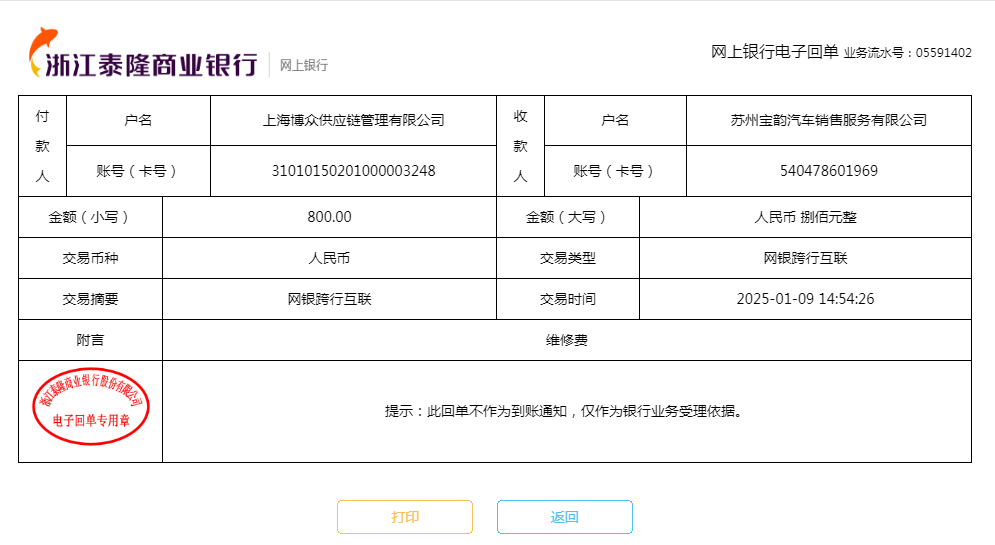This screenshot has height=545, width=995.
Task: Select payer account number 31010150201000003248
Action: pyautogui.click(x=353, y=171)
